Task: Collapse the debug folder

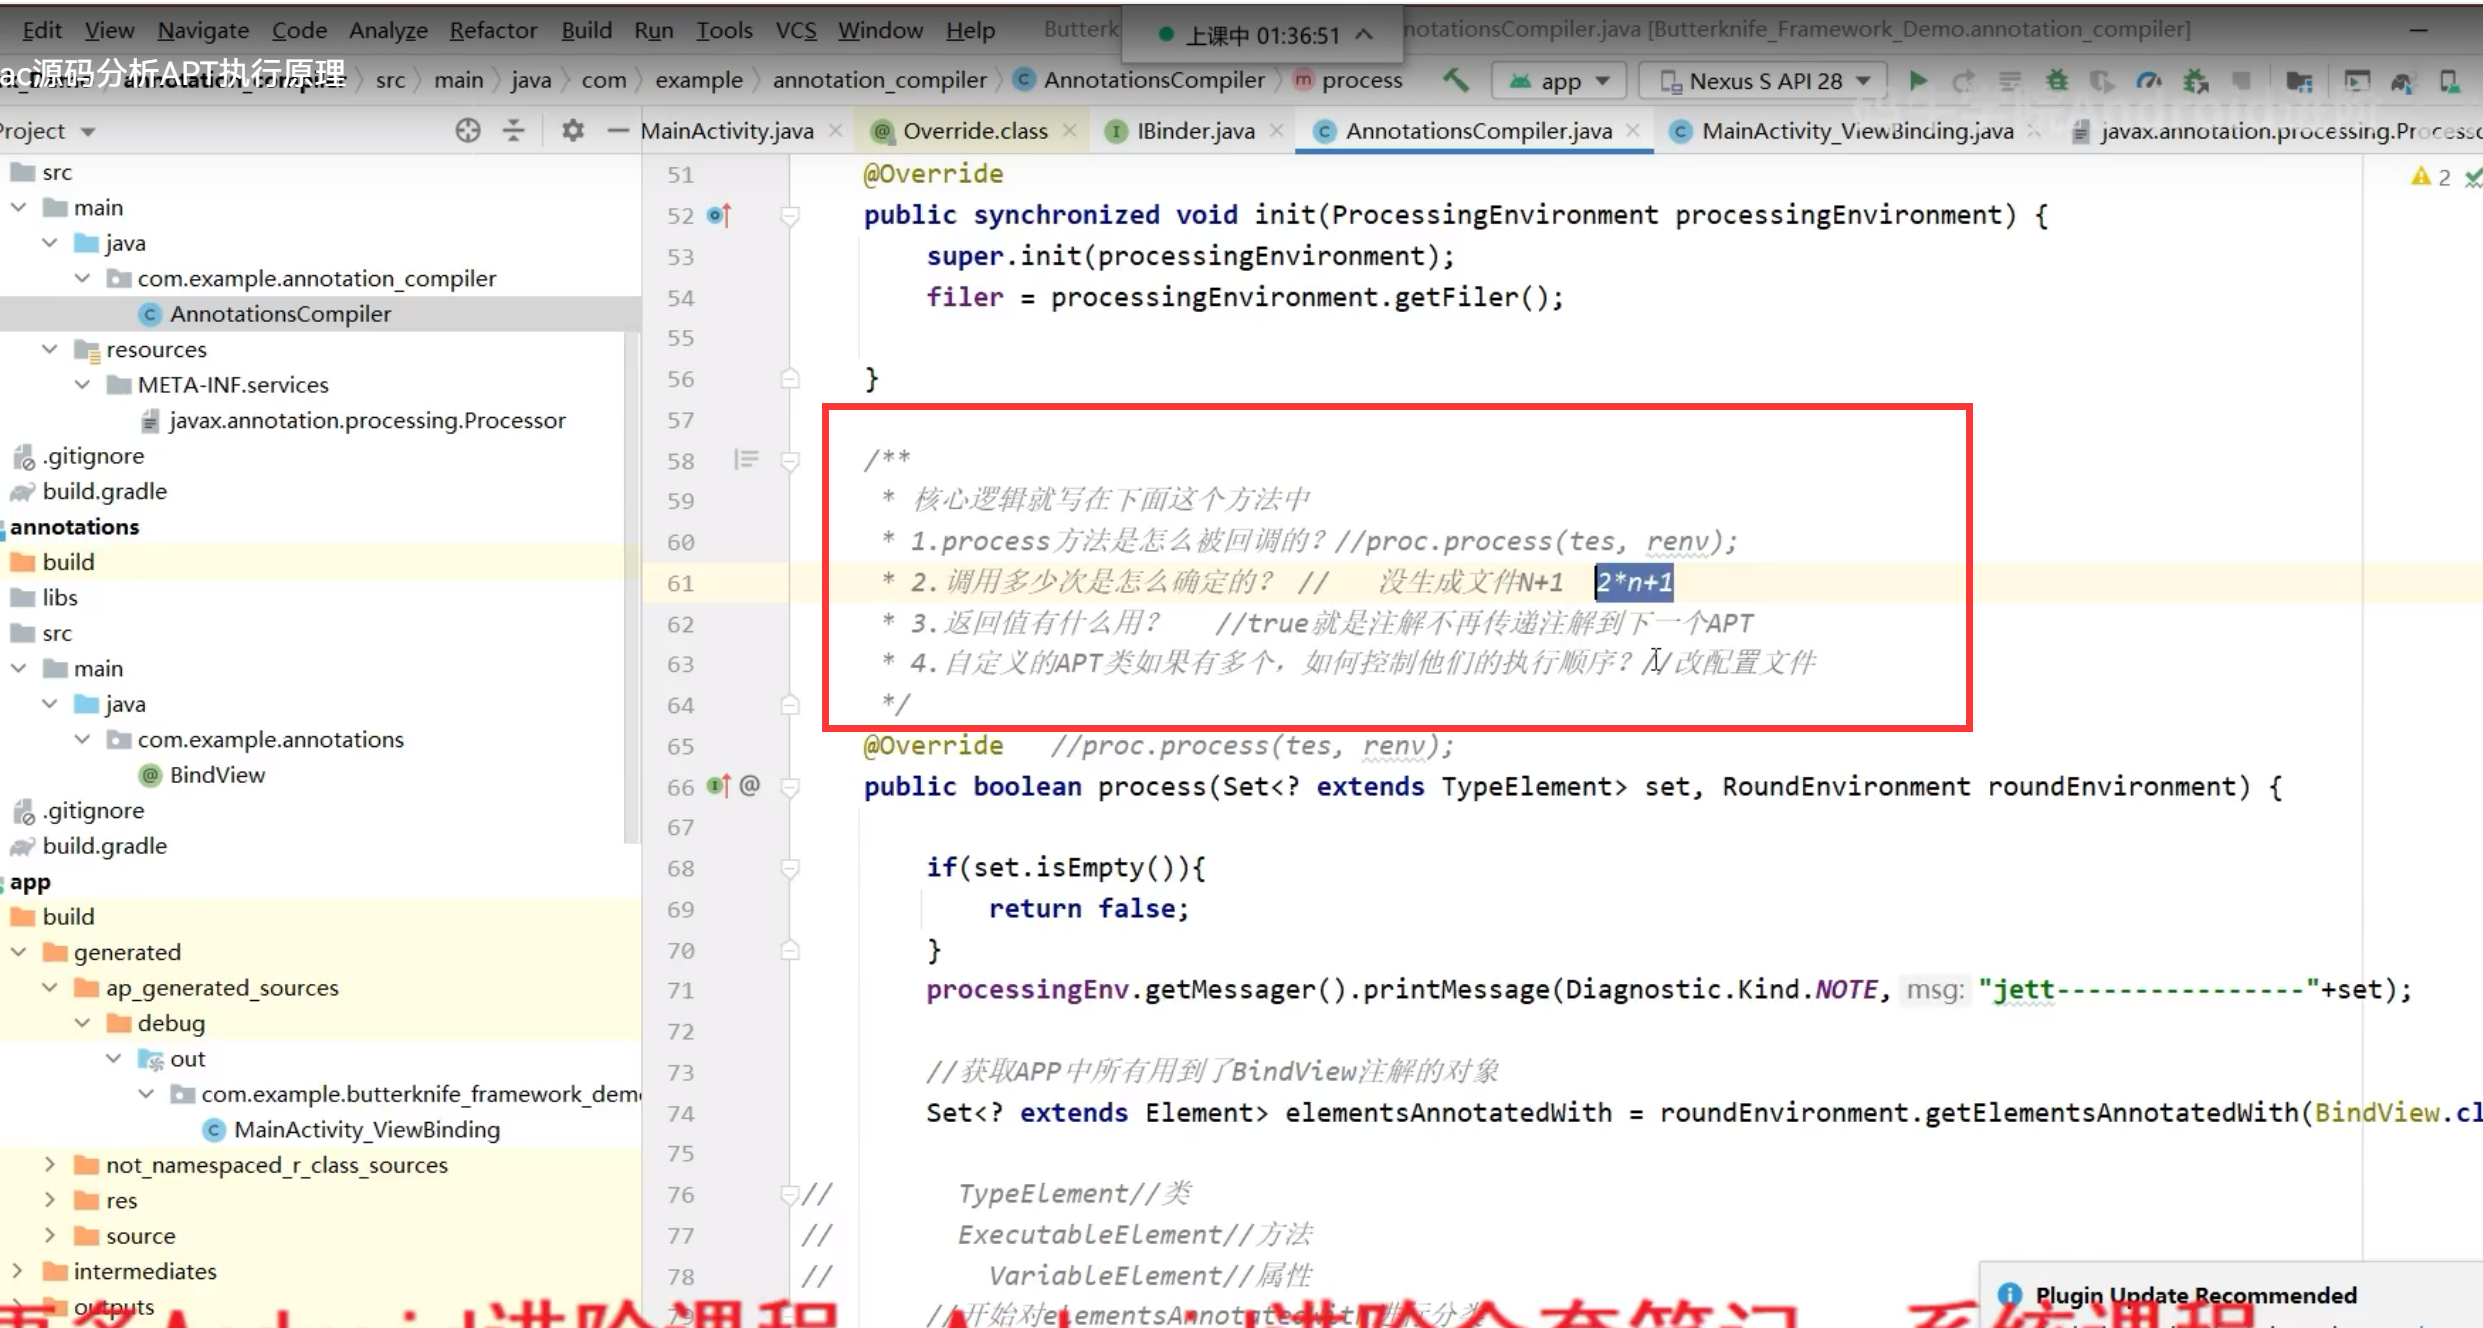Action: pos(83,1023)
